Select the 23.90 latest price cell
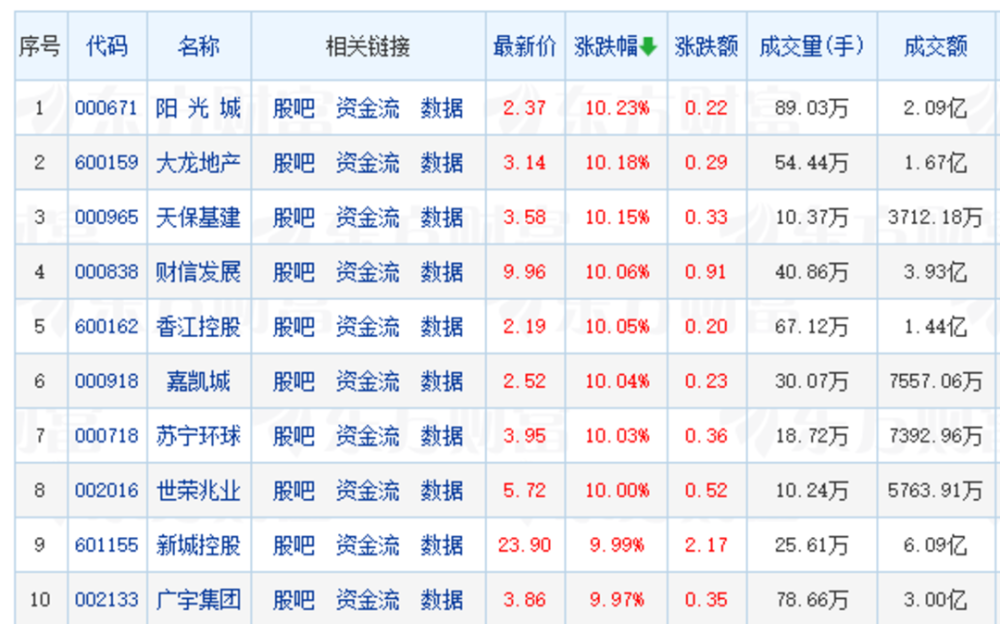This screenshot has height=624, width=1000. click(524, 546)
